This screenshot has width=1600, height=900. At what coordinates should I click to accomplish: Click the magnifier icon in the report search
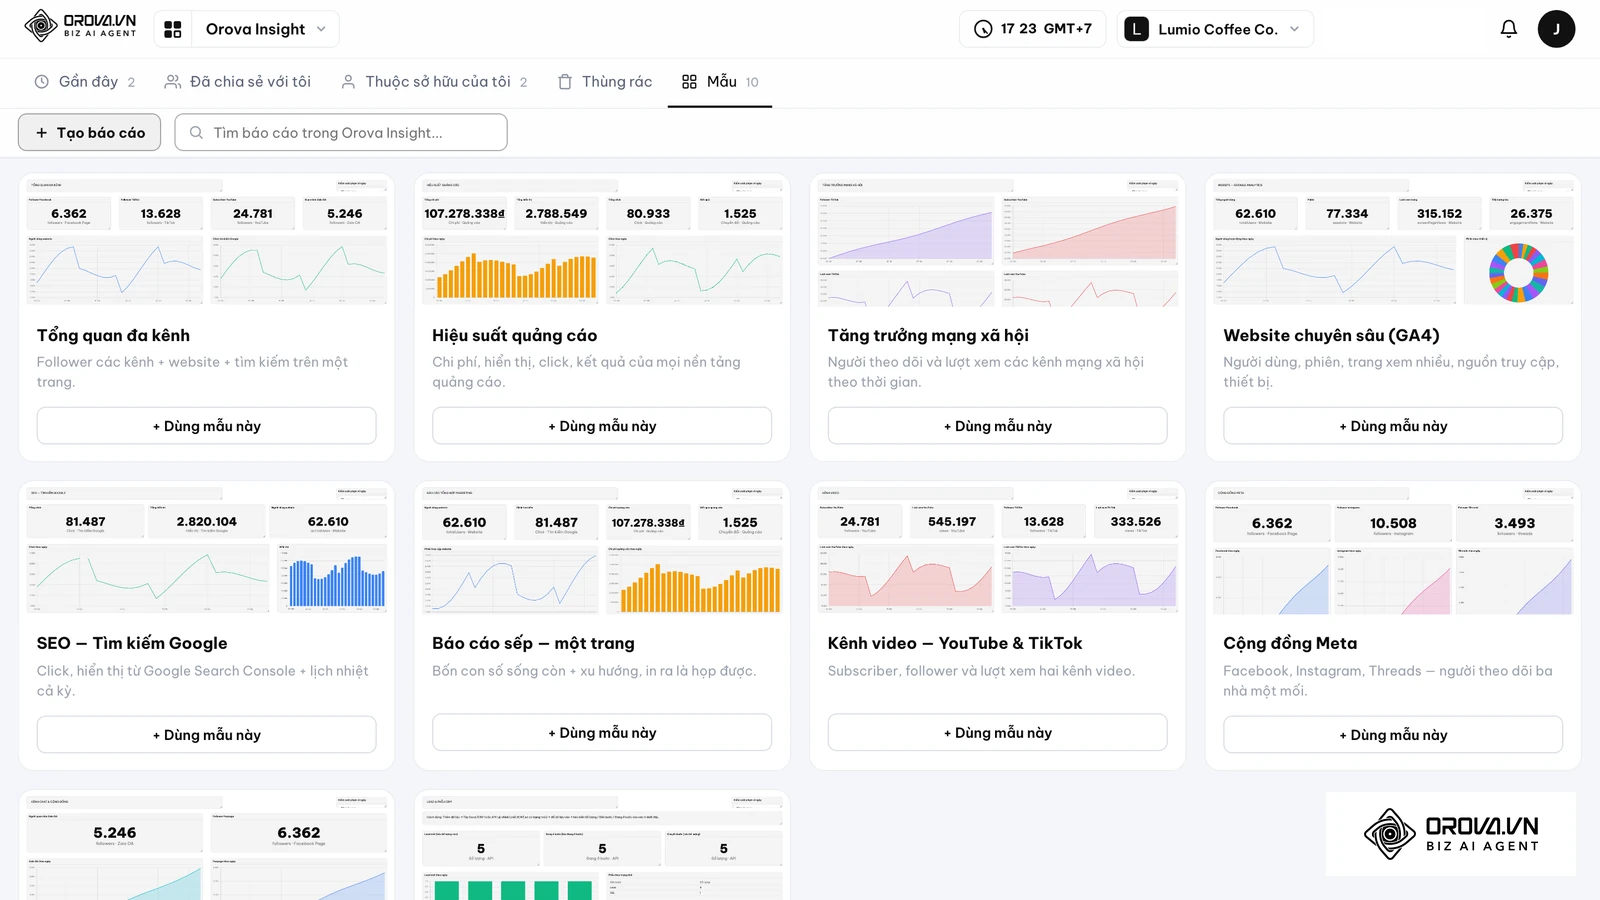[196, 132]
